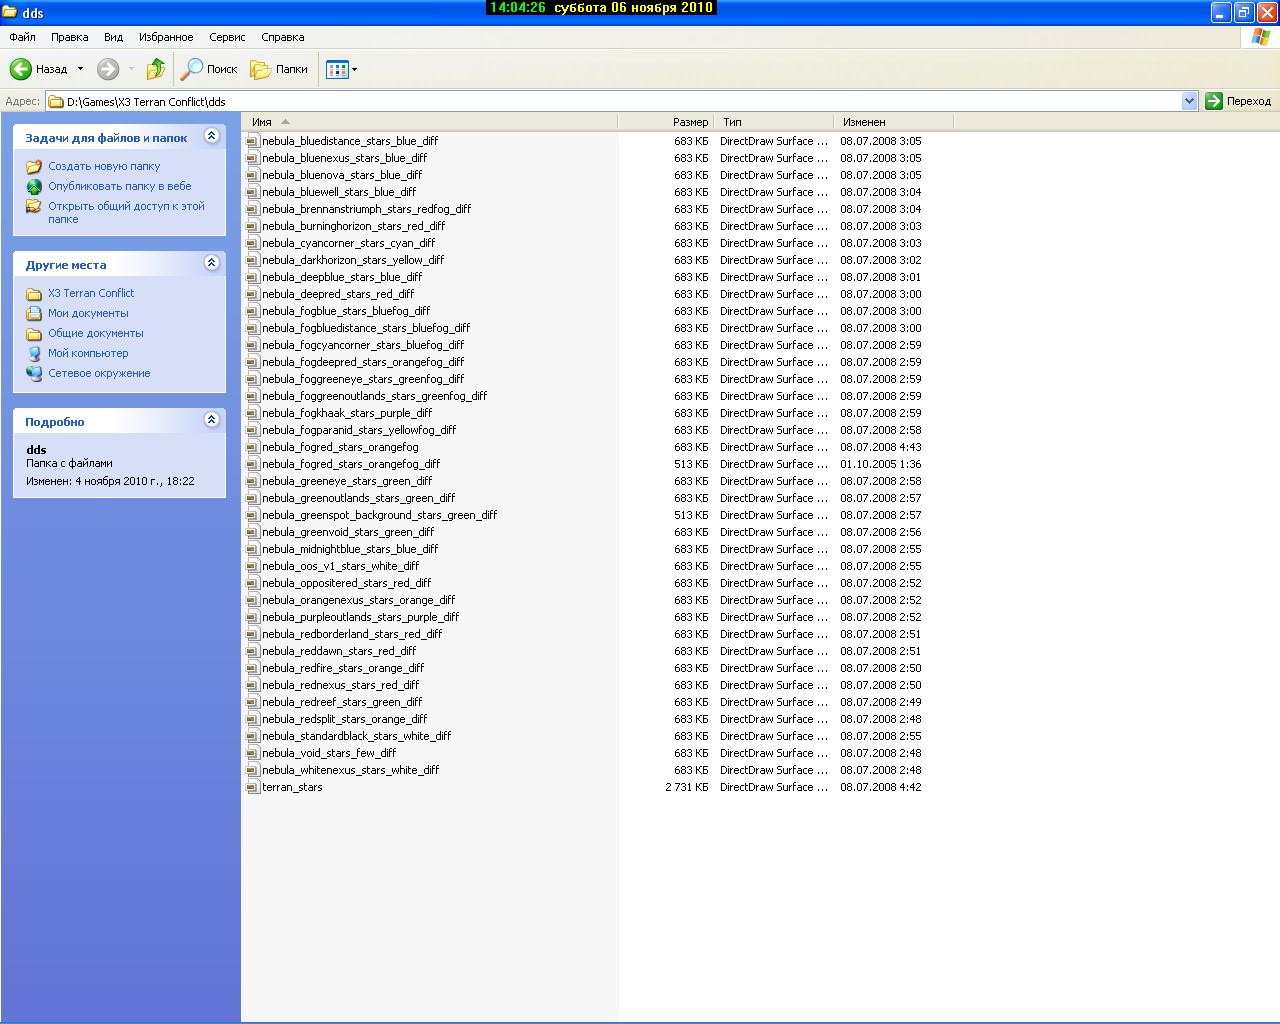
Task: Click the Мои документы icon
Action: [x=34, y=314]
